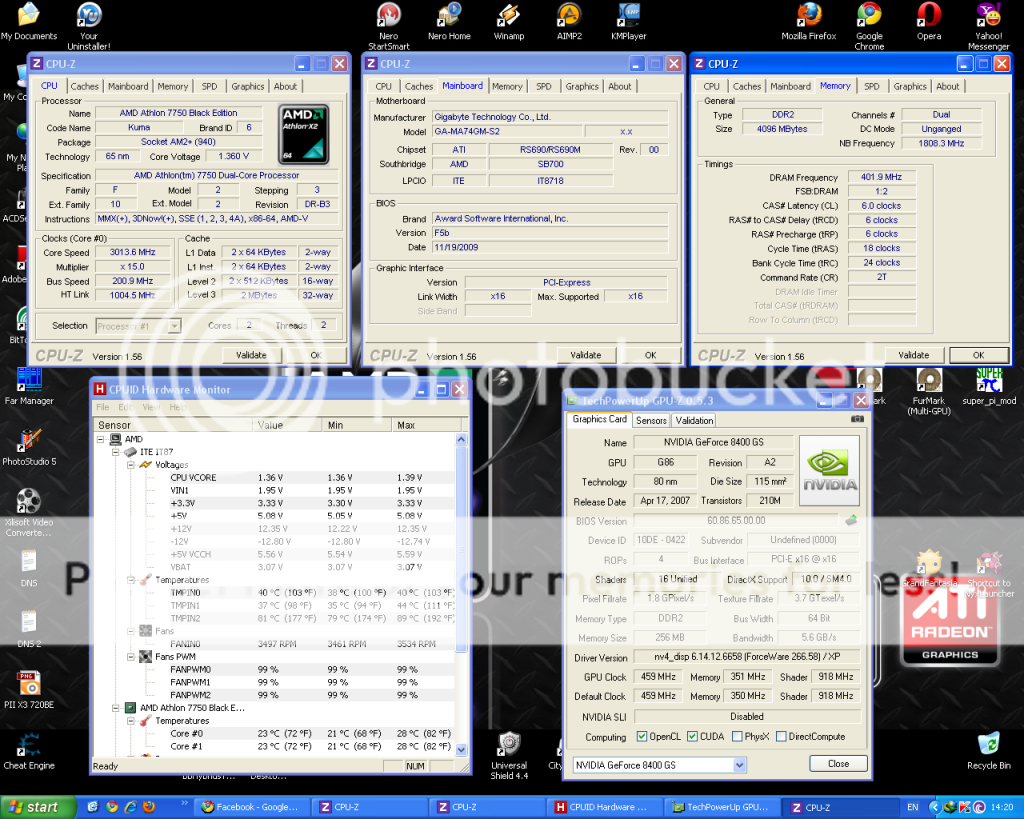The width and height of the screenshot is (1024, 819).
Task: Open Yahoo! Messenger desktop icon
Action: pos(989,25)
